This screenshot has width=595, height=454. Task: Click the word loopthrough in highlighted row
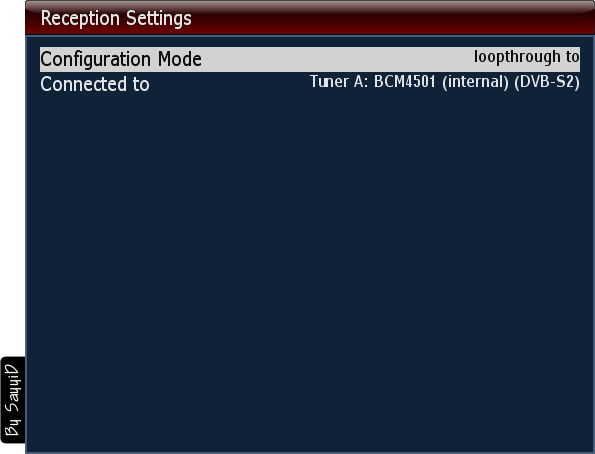point(517,57)
